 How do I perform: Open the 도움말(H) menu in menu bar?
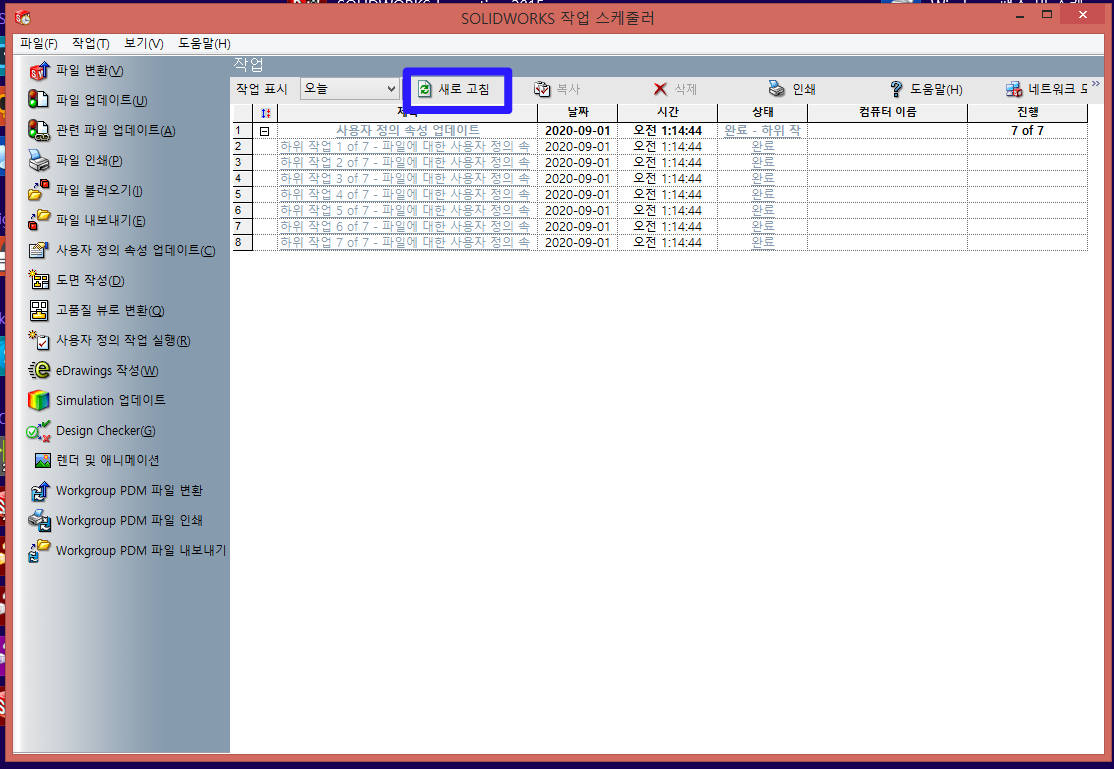click(204, 43)
